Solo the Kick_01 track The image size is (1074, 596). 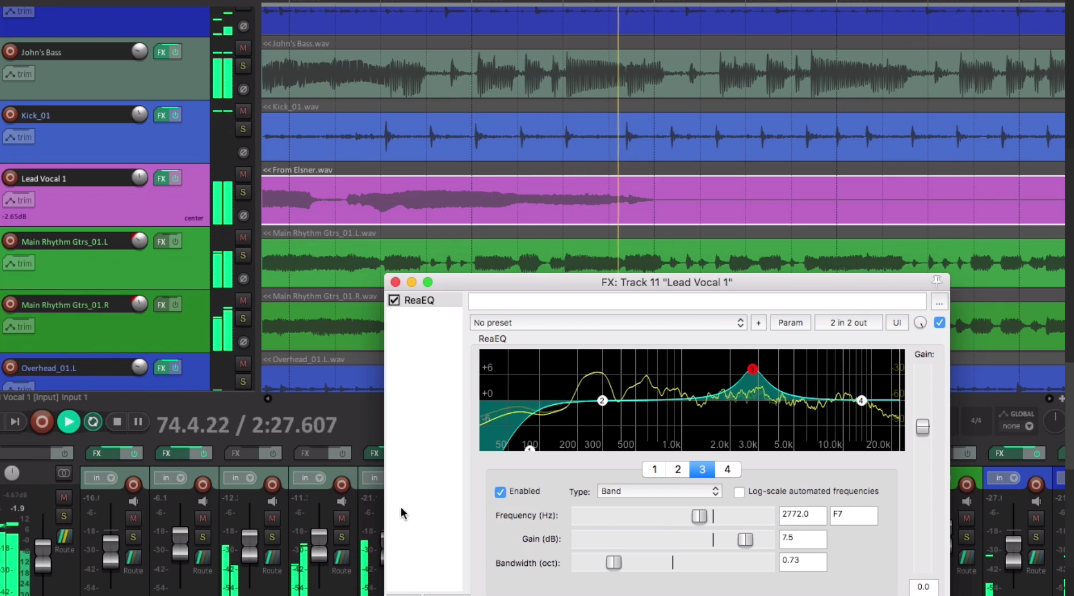click(243, 129)
